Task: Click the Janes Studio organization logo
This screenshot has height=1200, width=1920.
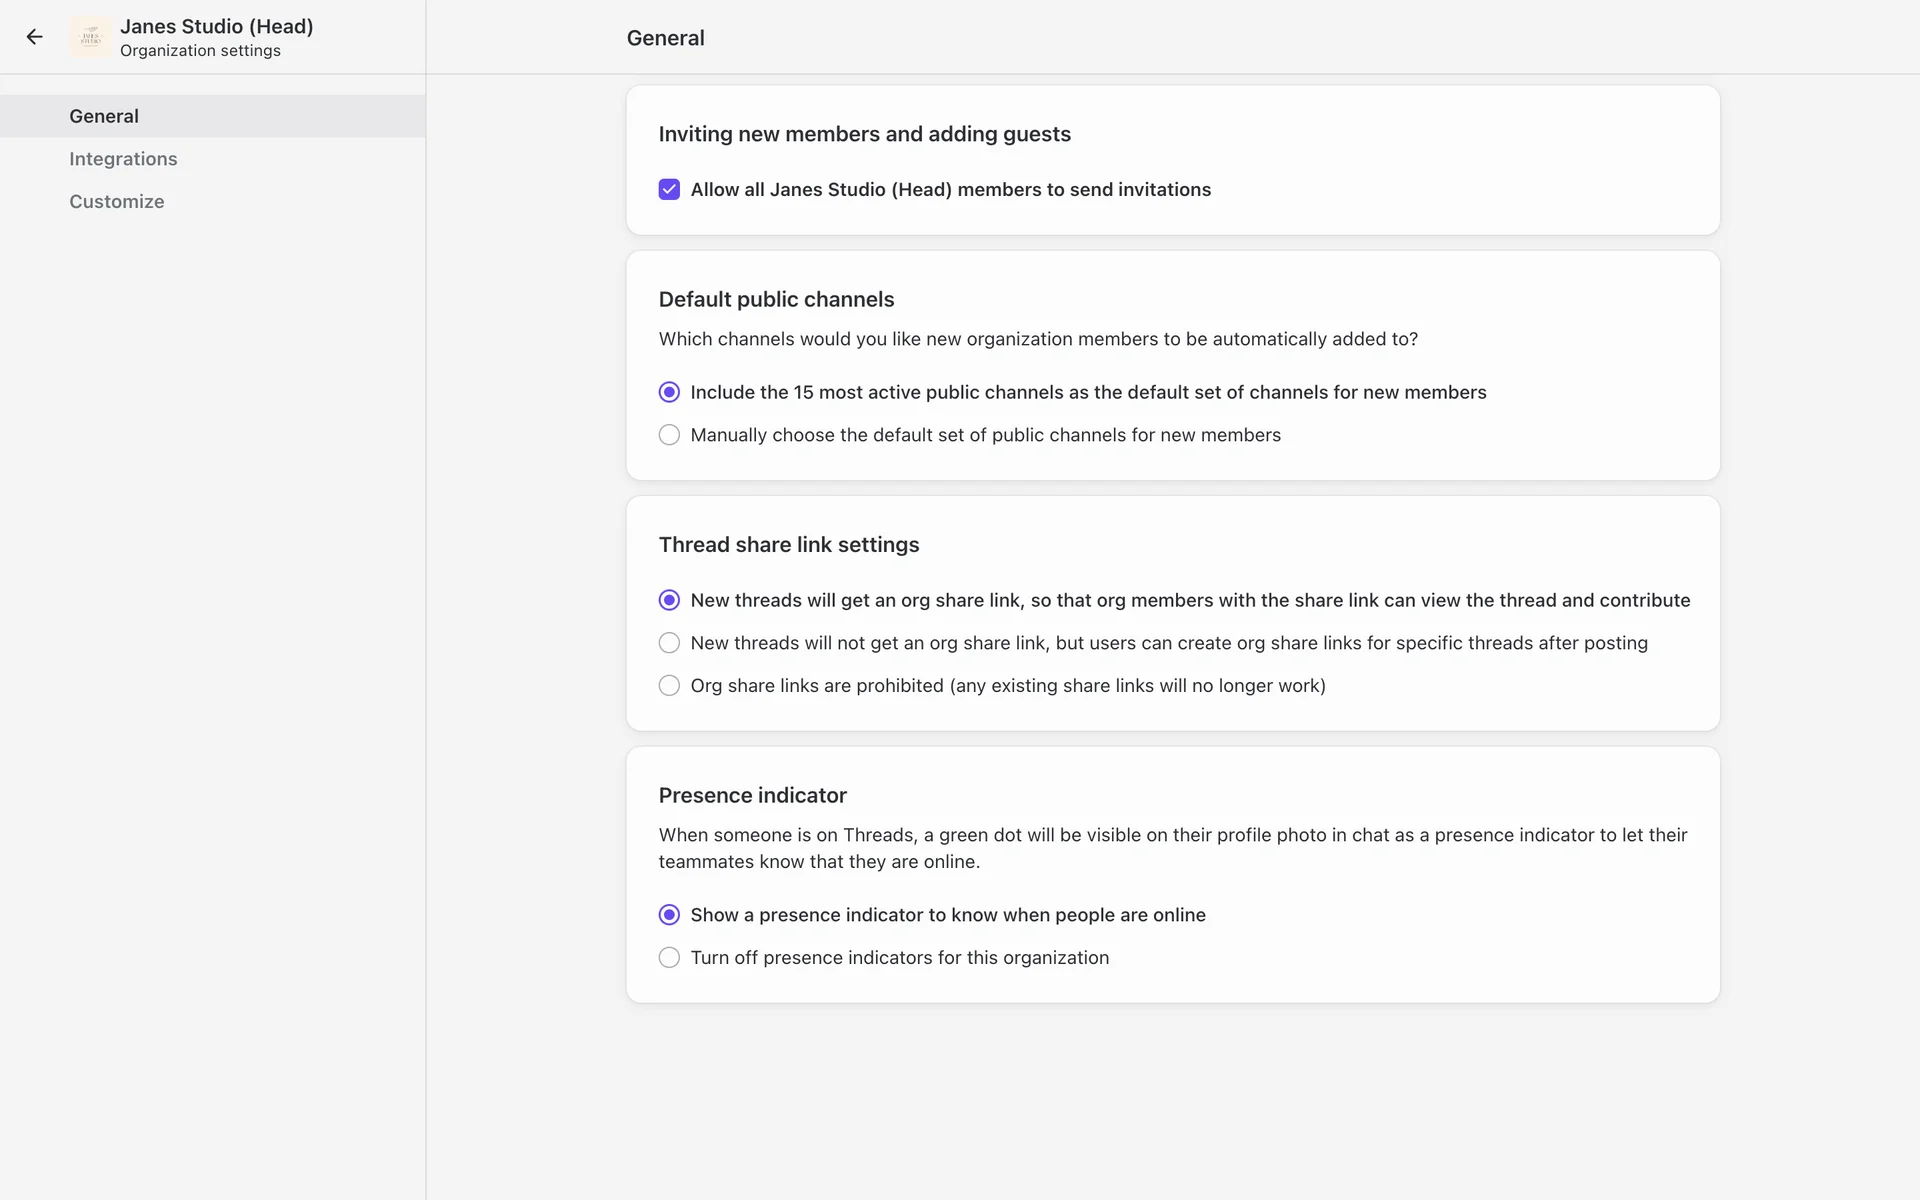Action: 91,37
